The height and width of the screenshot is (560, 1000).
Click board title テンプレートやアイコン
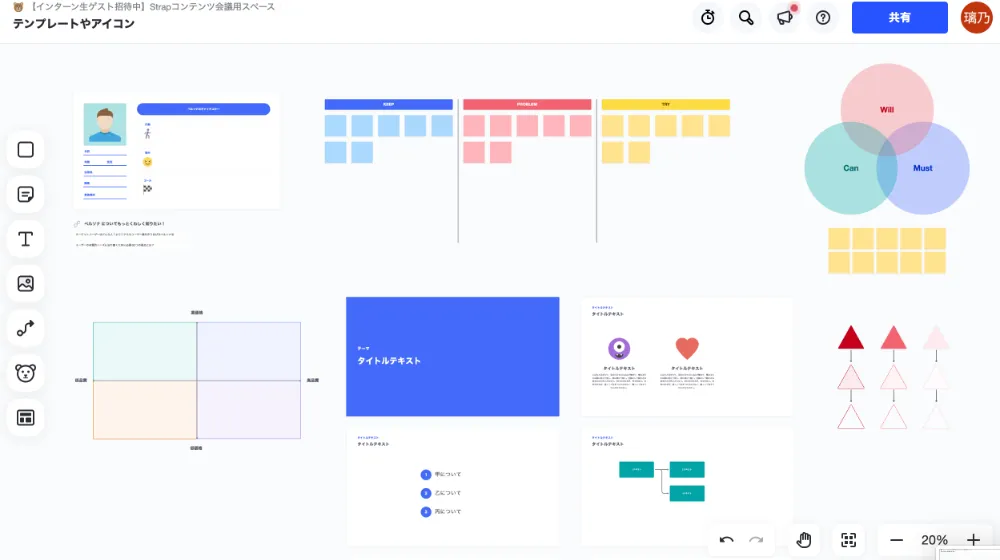74,24
